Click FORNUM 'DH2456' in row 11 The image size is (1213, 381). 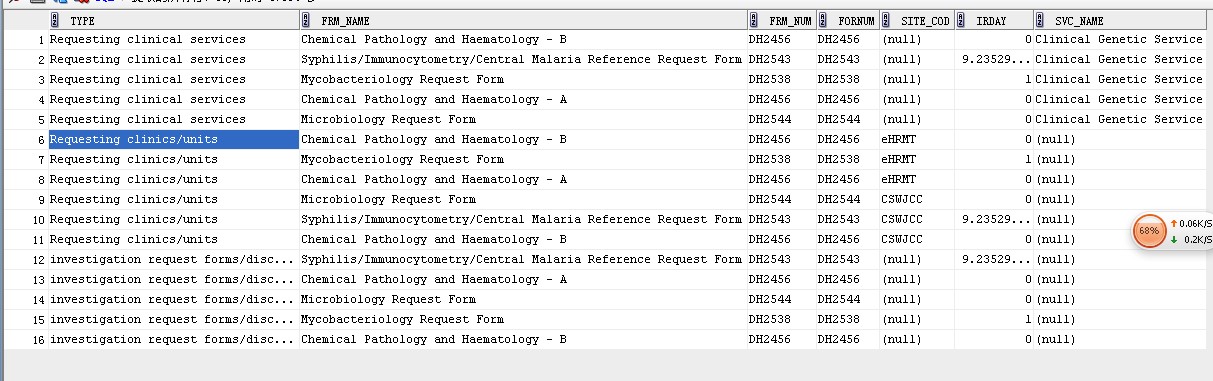[x=839, y=240]
